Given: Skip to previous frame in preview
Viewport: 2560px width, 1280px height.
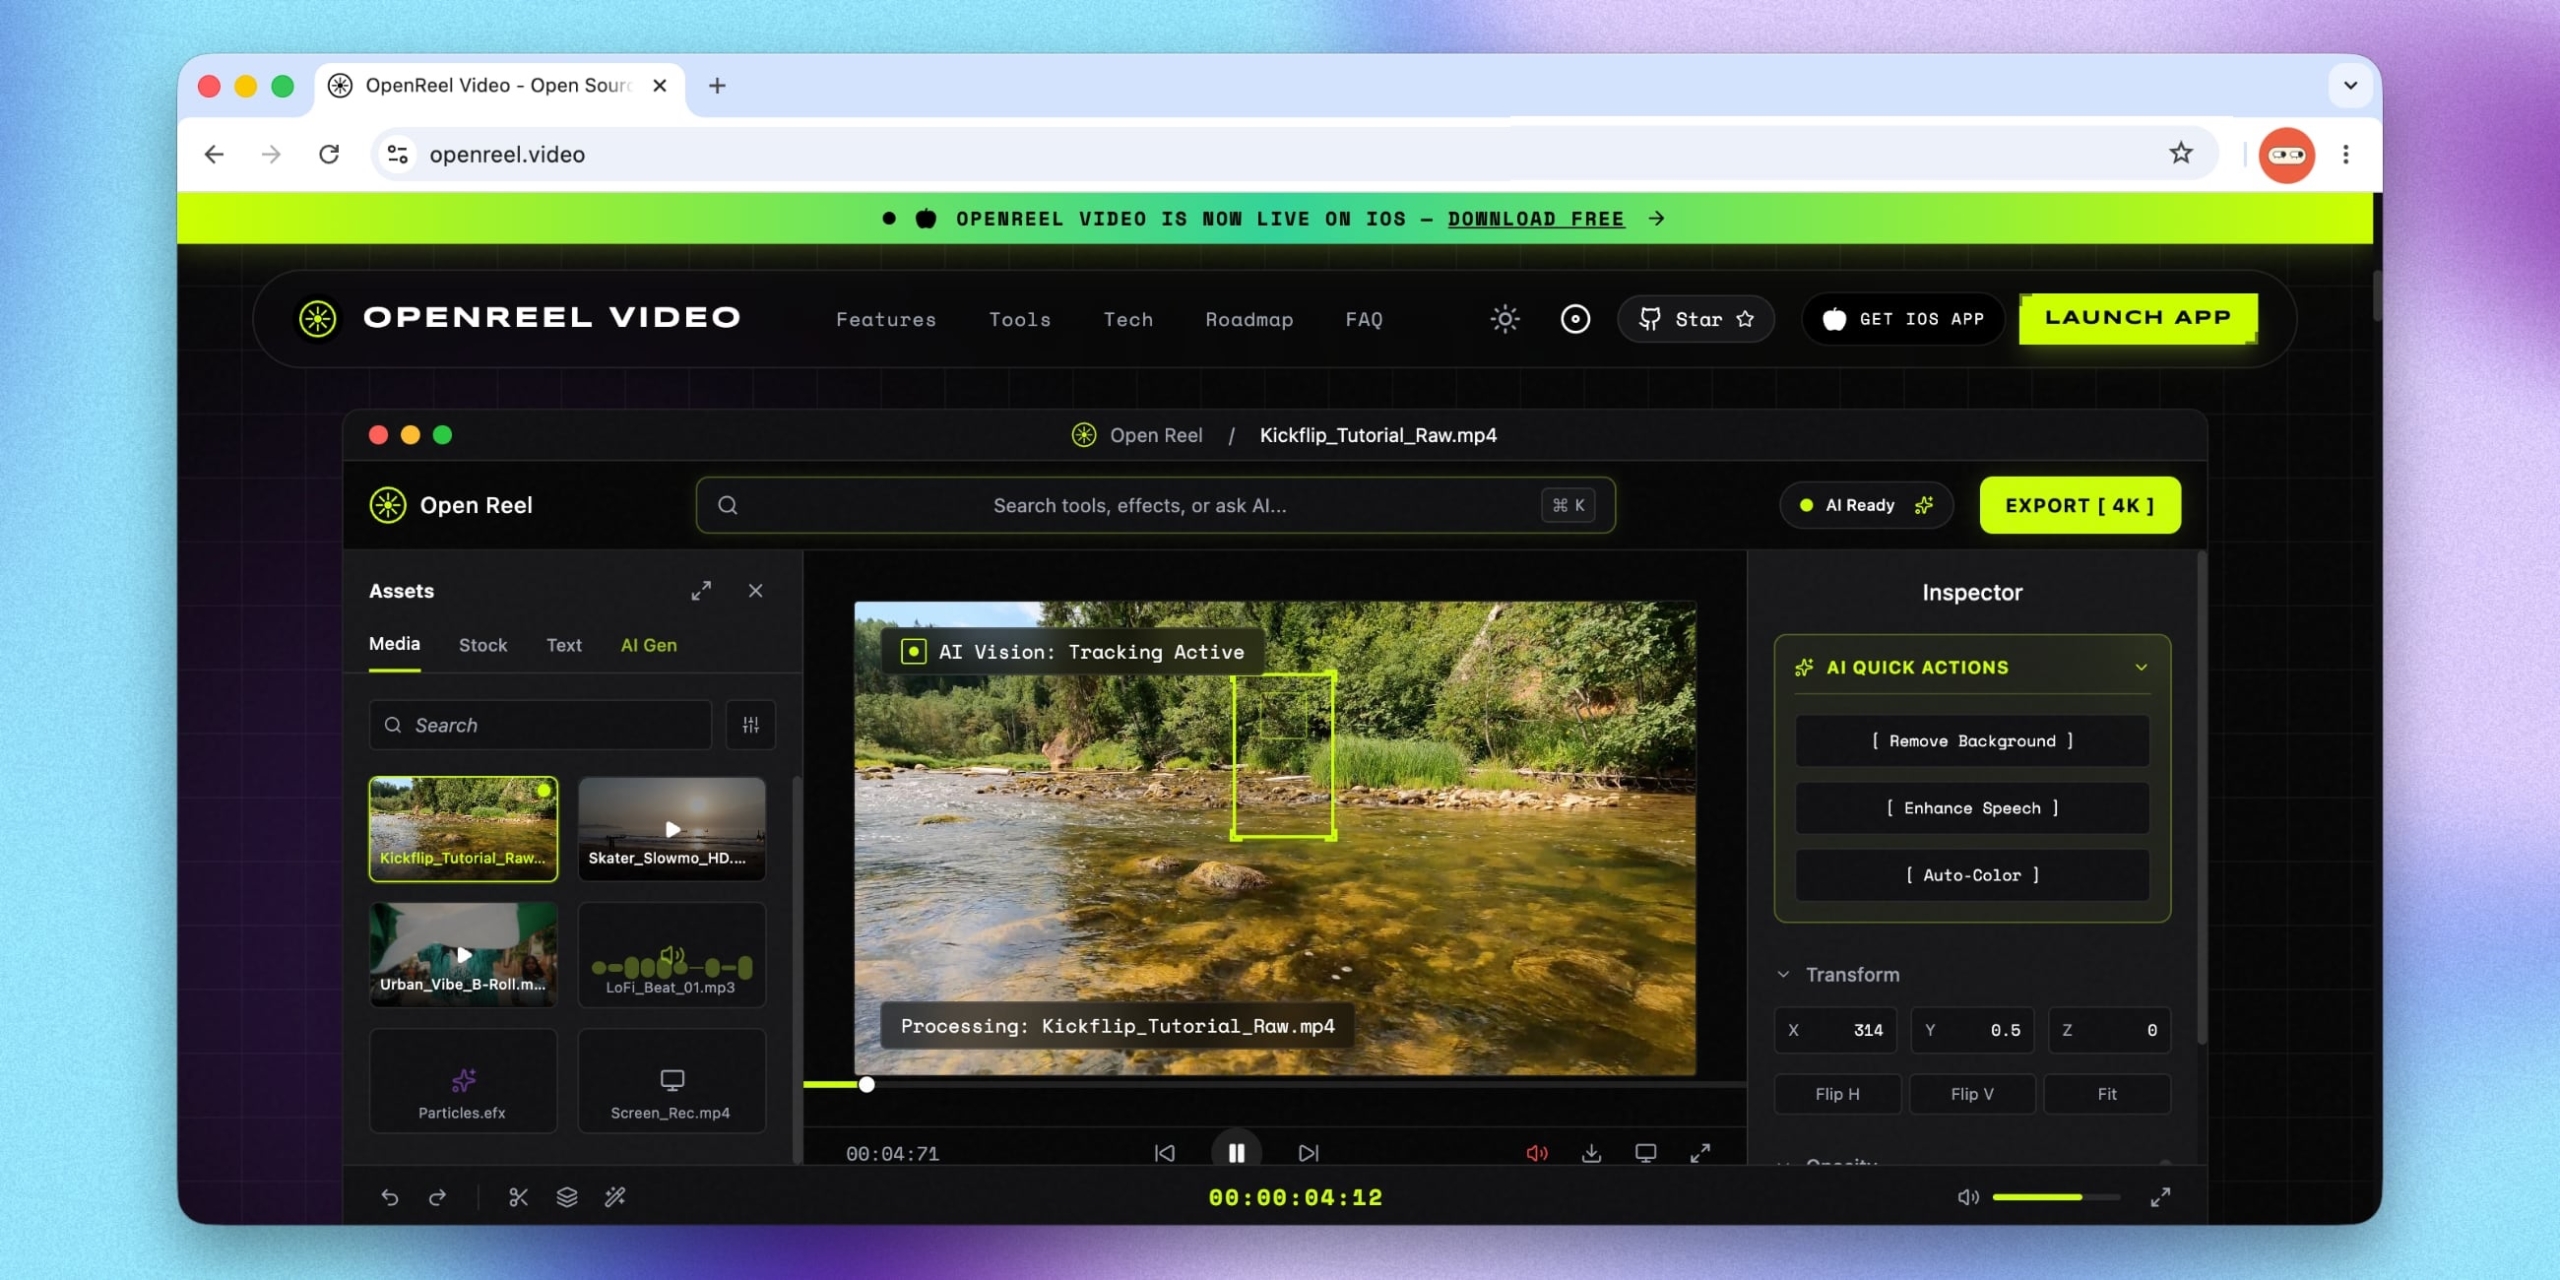Looking at the screenshot, I should 1165,1153.
